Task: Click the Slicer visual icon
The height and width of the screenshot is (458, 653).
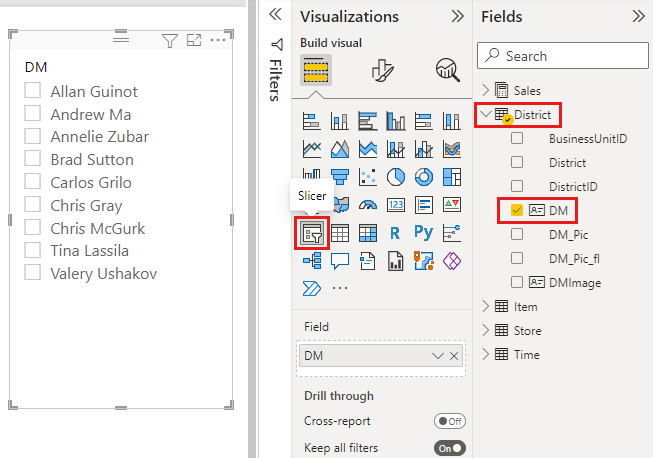Action: click(x=312, y=233)
